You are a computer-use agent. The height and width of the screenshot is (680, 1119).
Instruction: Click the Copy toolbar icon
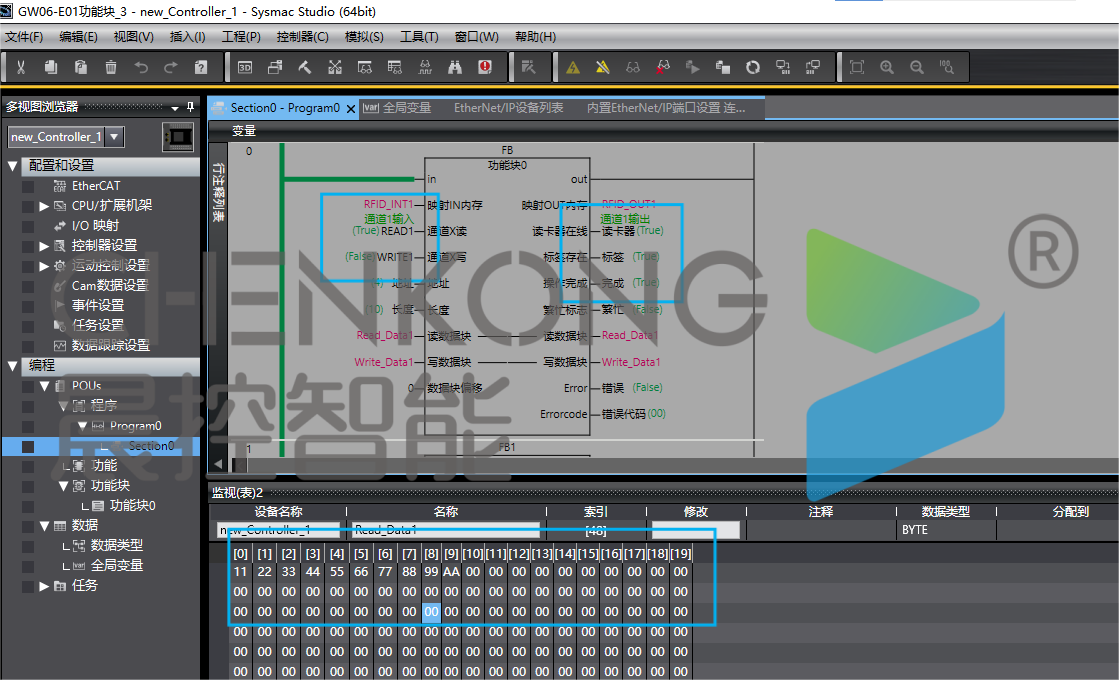pyautogui.click(x=51, y=67)
